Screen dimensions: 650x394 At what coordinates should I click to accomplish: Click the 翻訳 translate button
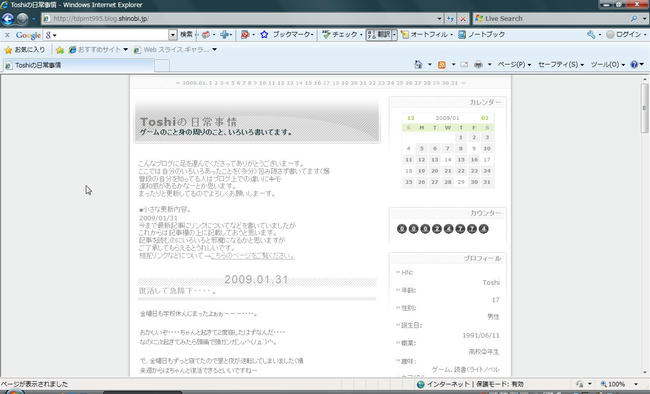[x=379, y=35]
